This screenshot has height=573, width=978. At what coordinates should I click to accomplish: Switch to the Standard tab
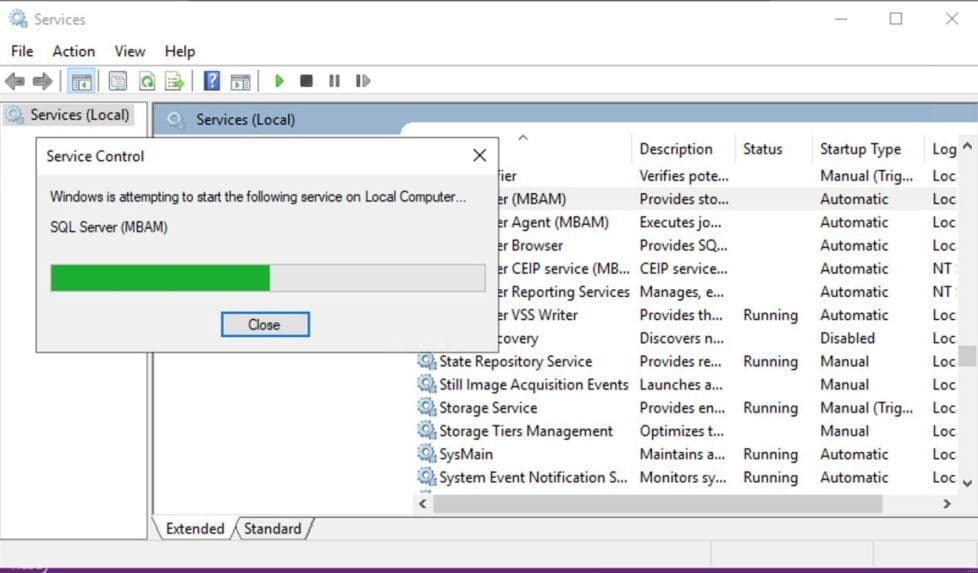[x=273, y=529]
